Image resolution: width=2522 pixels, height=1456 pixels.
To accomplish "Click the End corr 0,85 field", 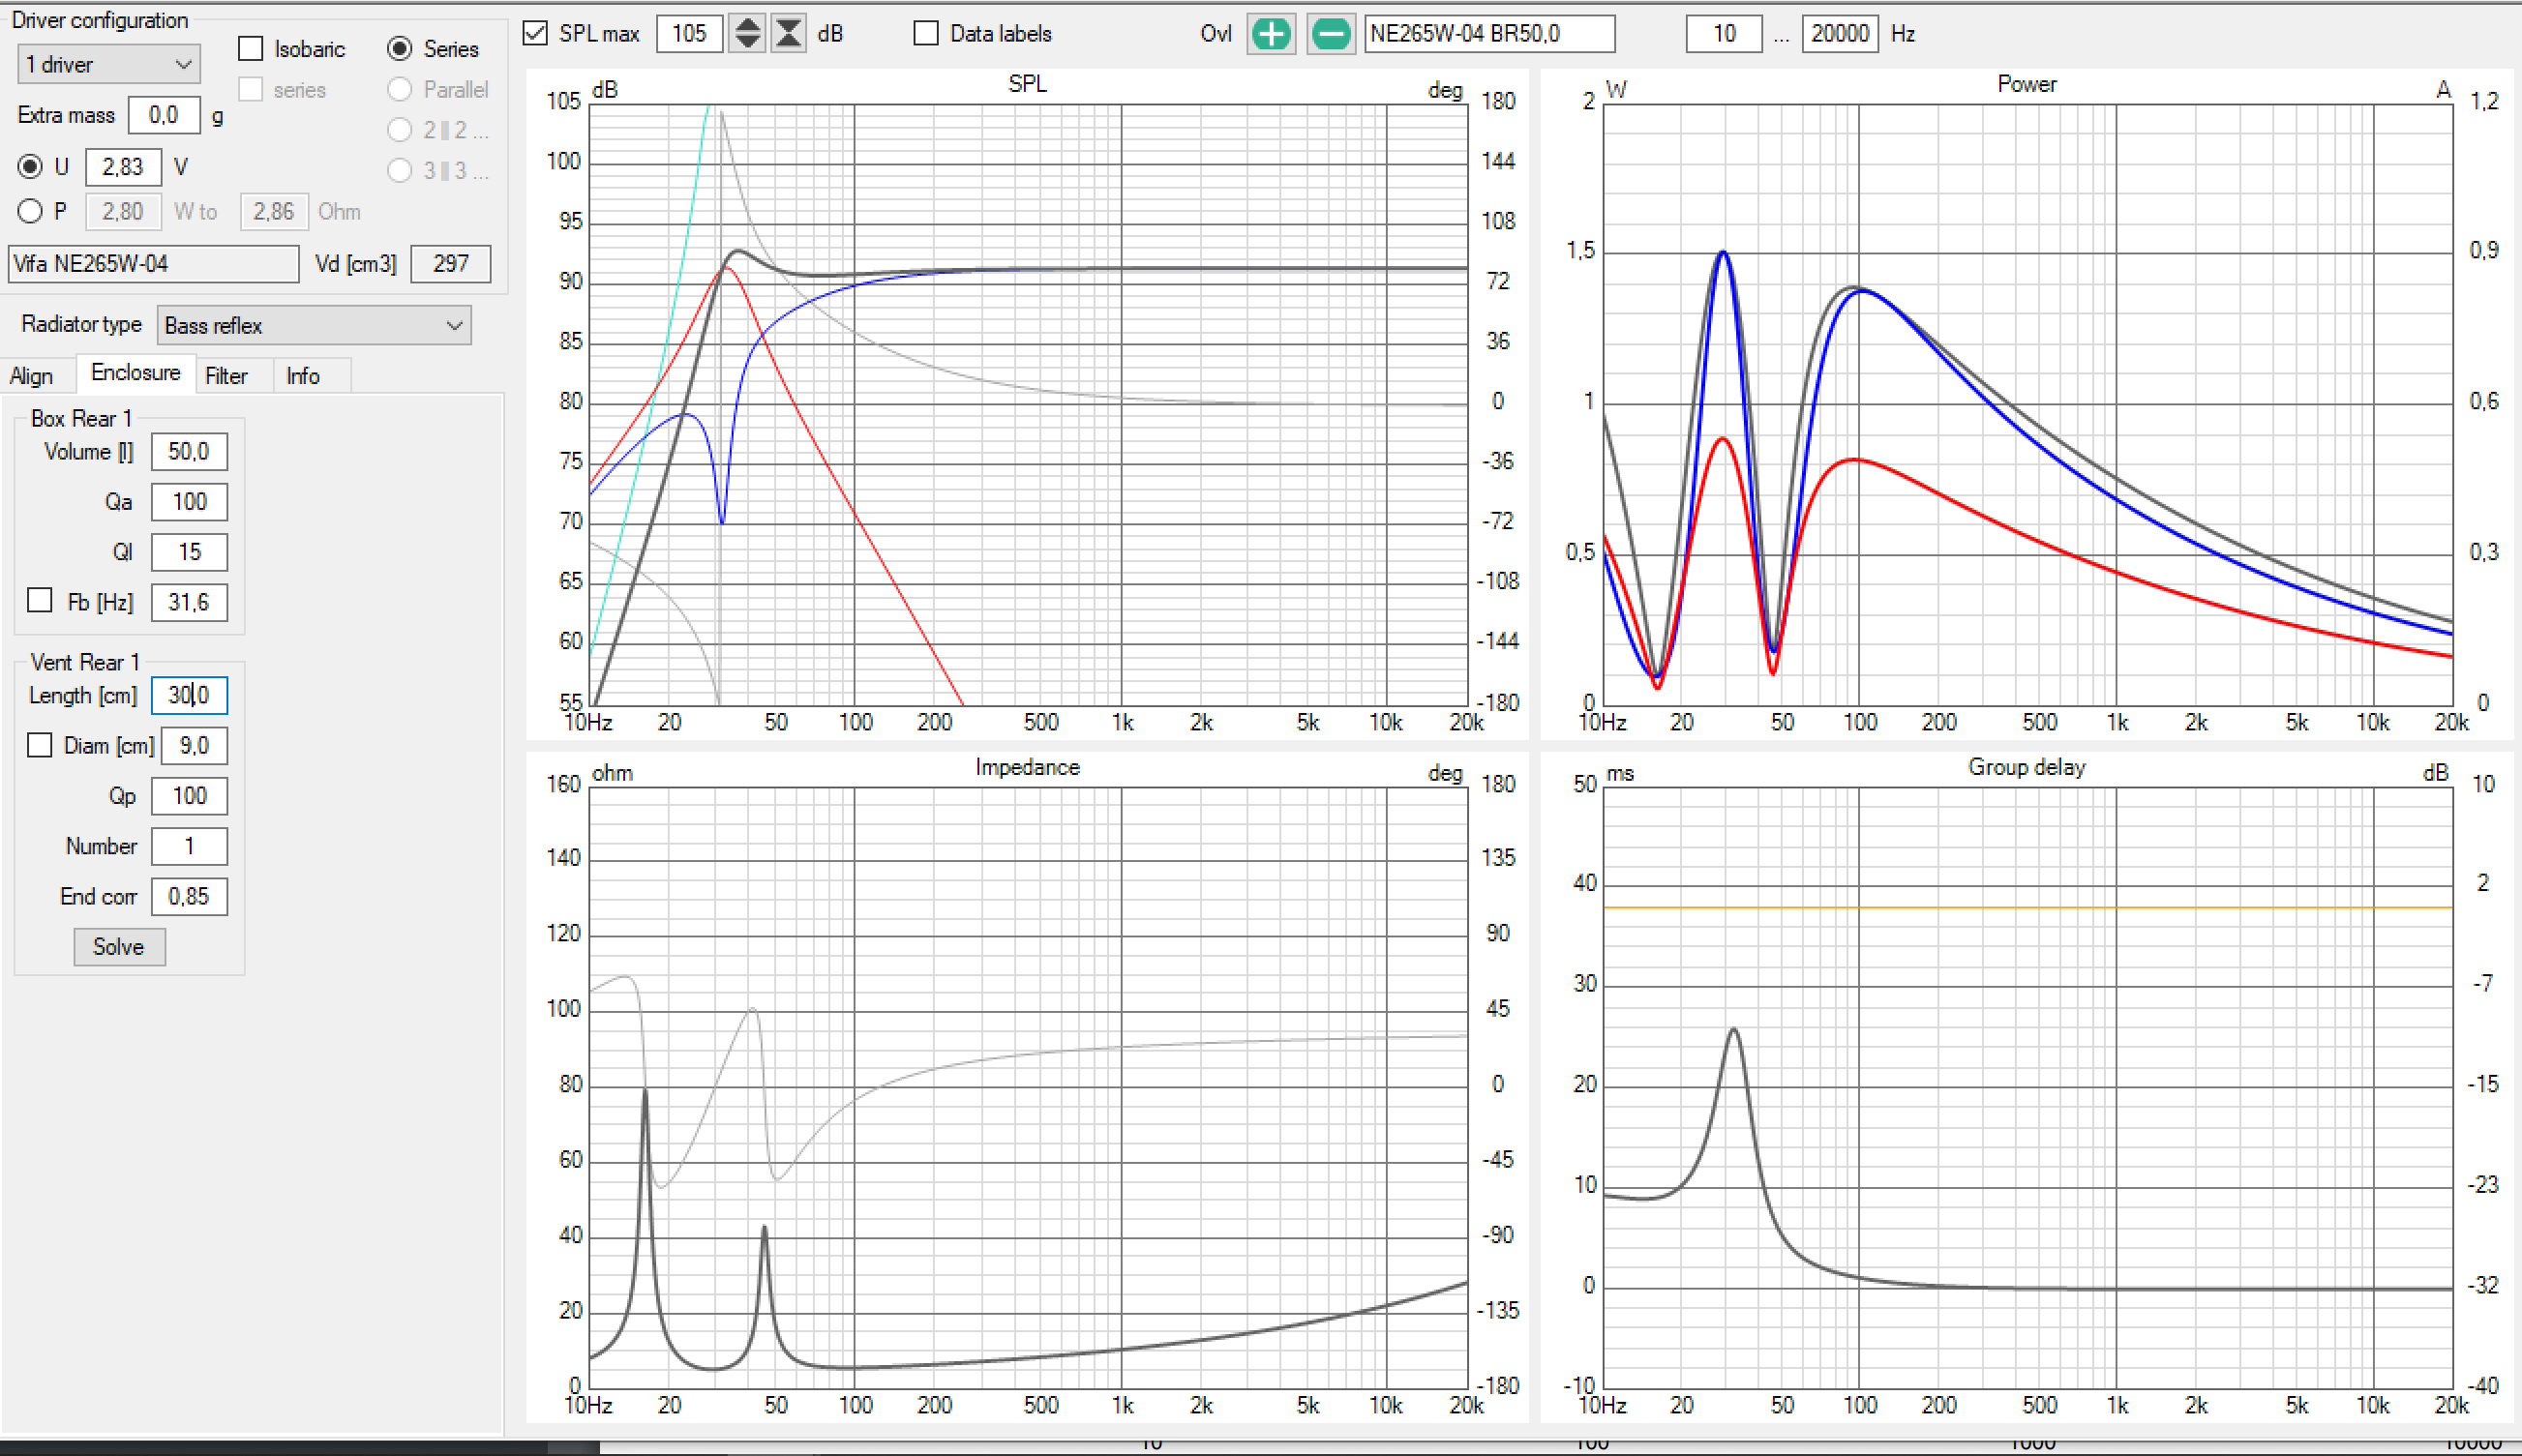I will pos(189,896).
